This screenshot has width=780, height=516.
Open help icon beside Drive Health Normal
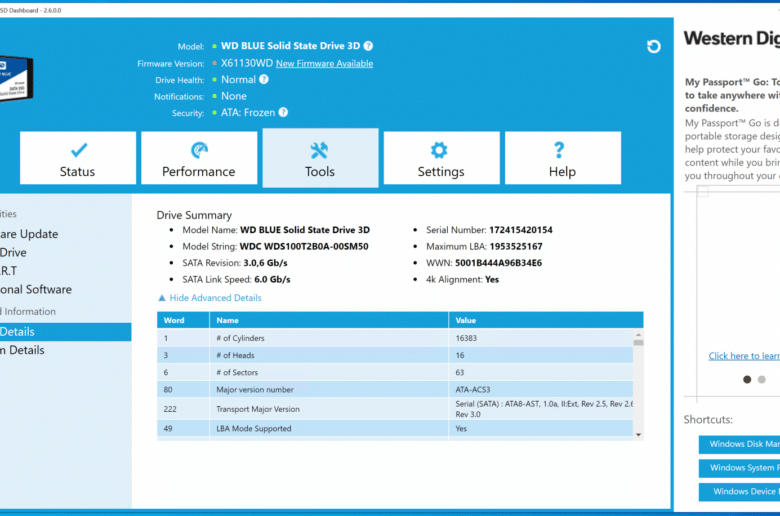click(x=264, y=79)
